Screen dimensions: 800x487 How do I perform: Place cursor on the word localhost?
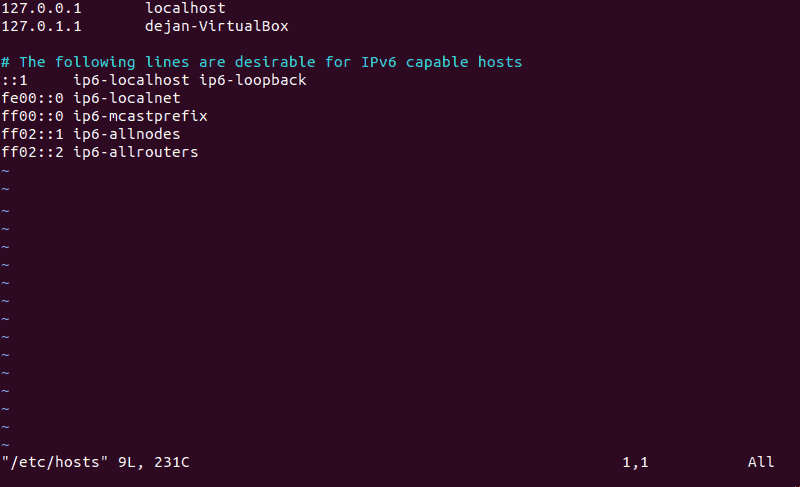(185, 8)
